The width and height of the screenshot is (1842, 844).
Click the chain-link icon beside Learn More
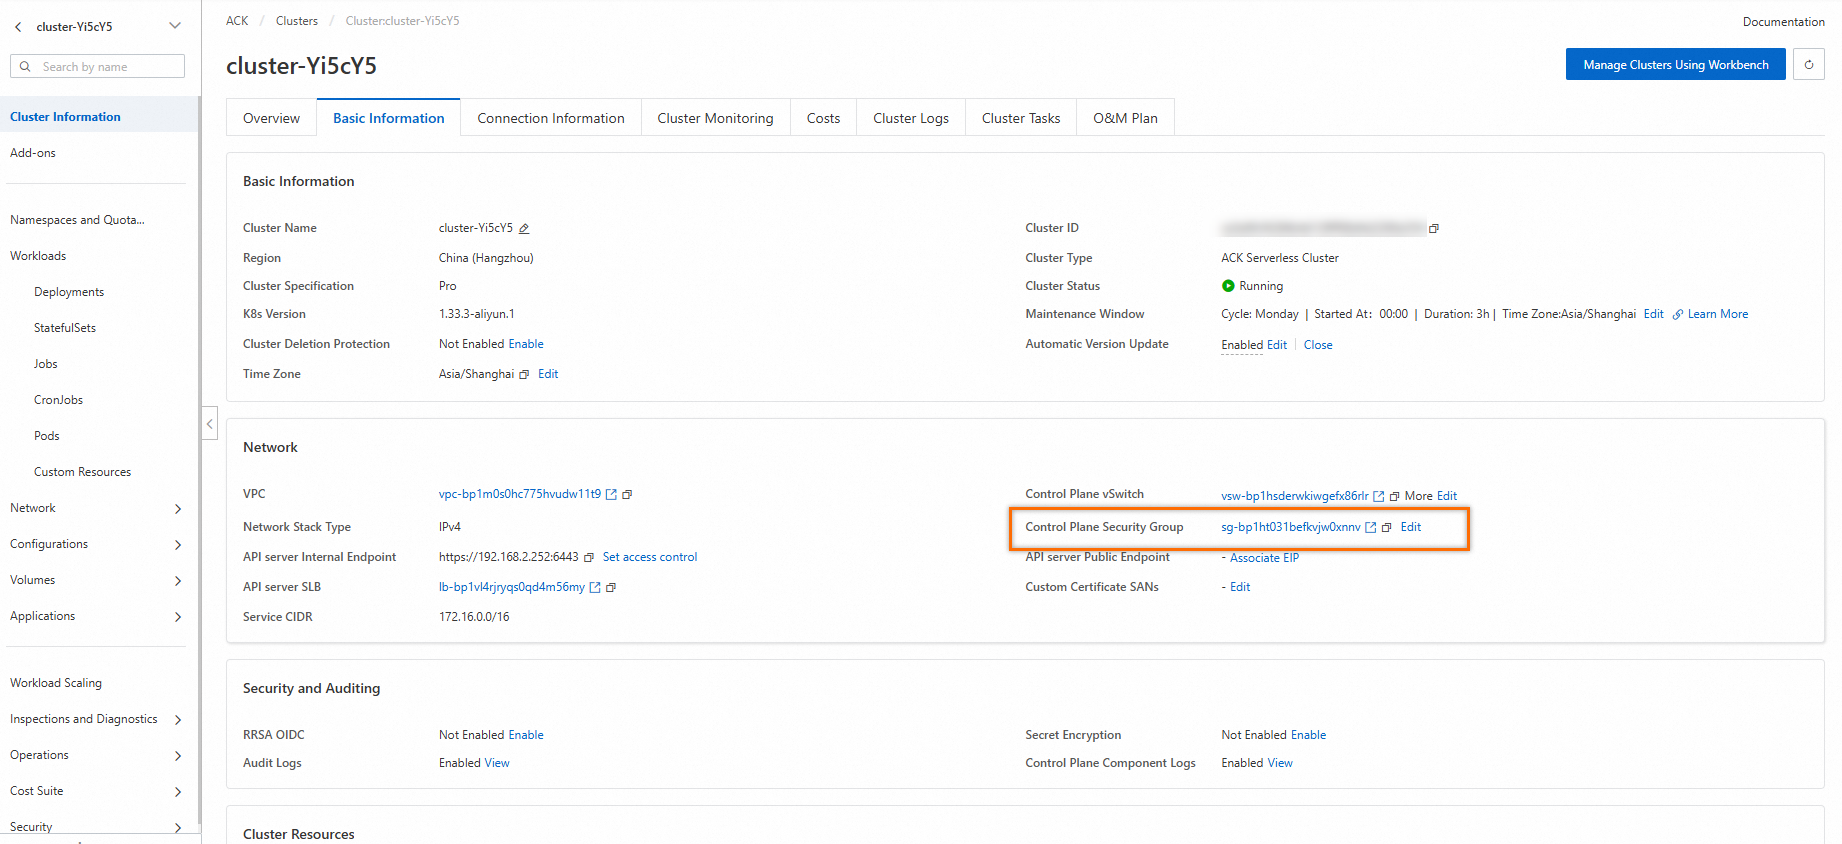(x=1678, y=315)
